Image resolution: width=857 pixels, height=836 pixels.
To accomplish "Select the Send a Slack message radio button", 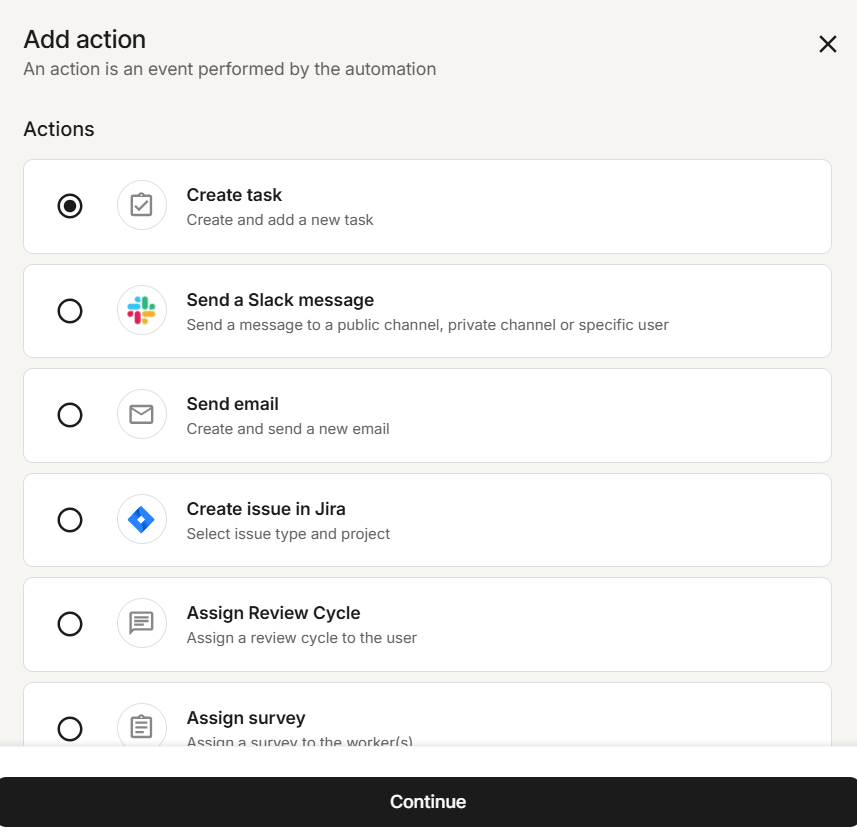I will 69,311.
